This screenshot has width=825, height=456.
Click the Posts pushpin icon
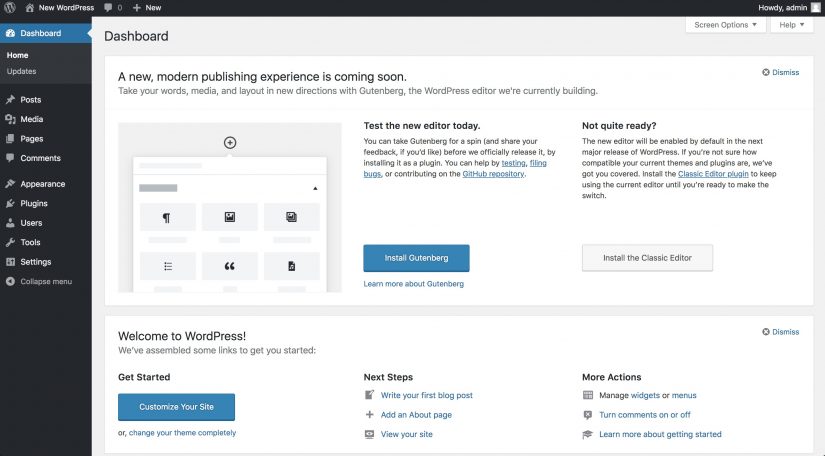10,99
